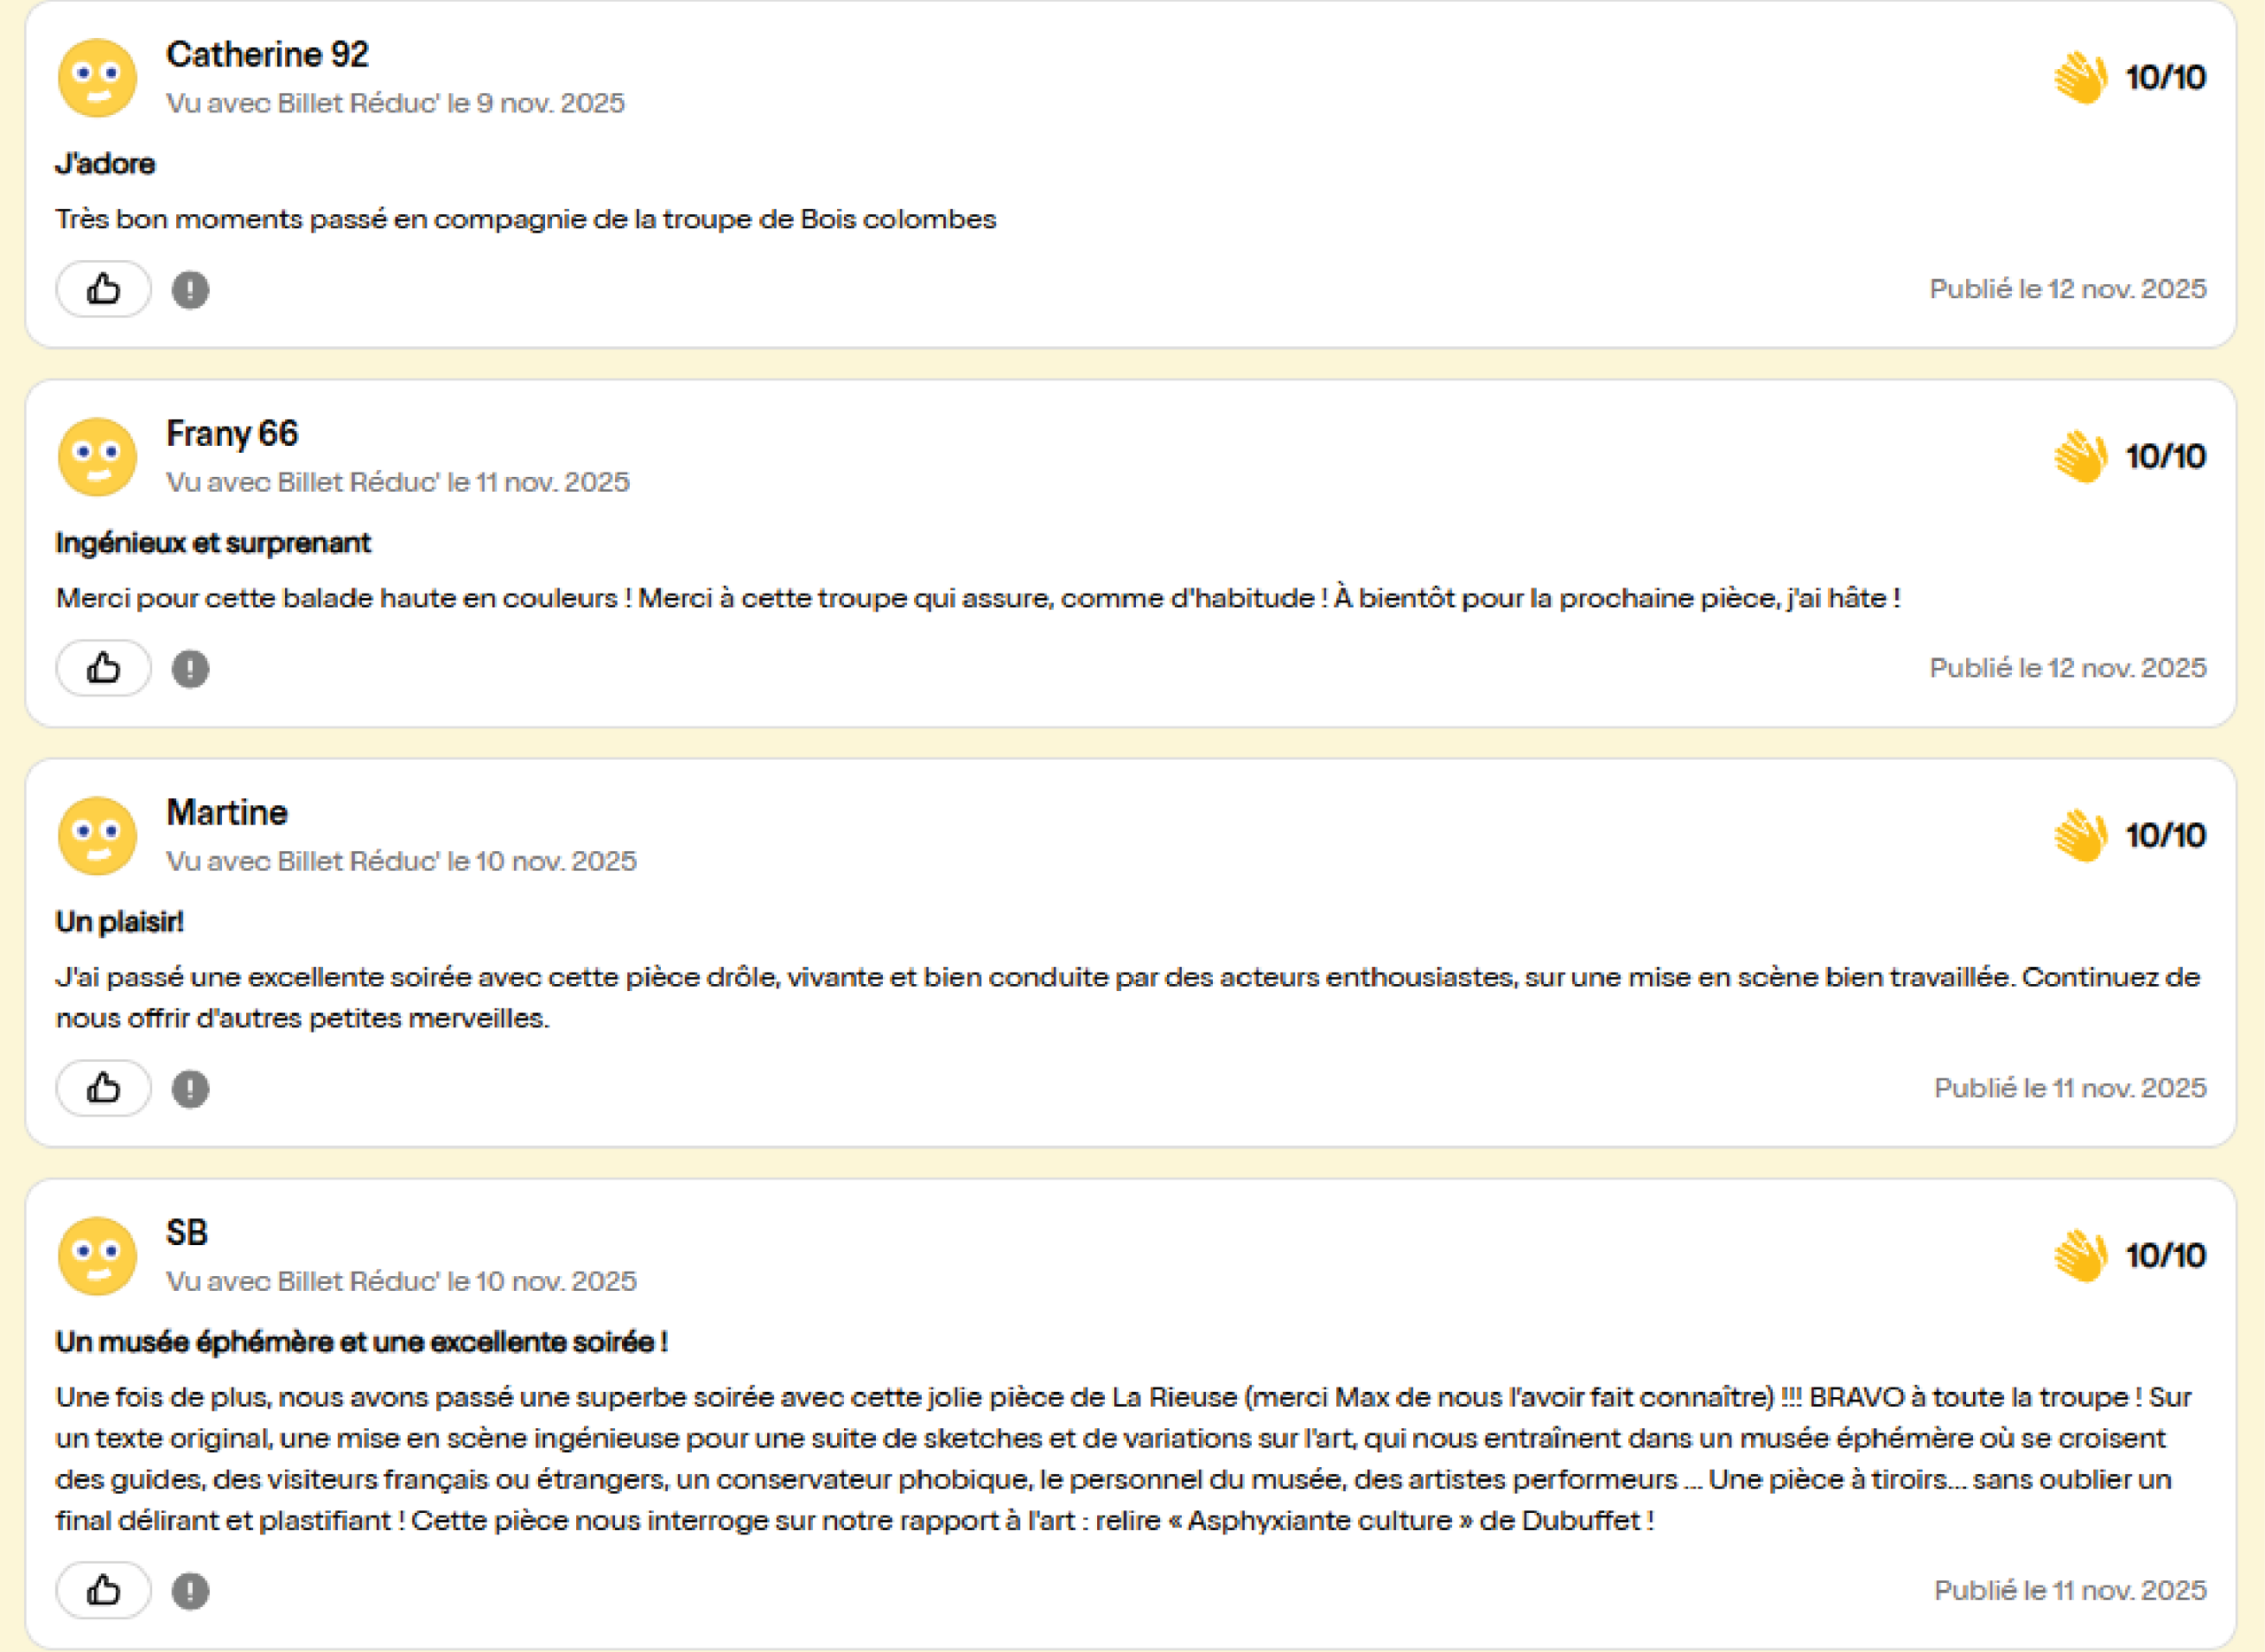Click the clapping hands icon on SB's review
This screenshot has width=2265, height=1652.
[x=2081, y=1255]
